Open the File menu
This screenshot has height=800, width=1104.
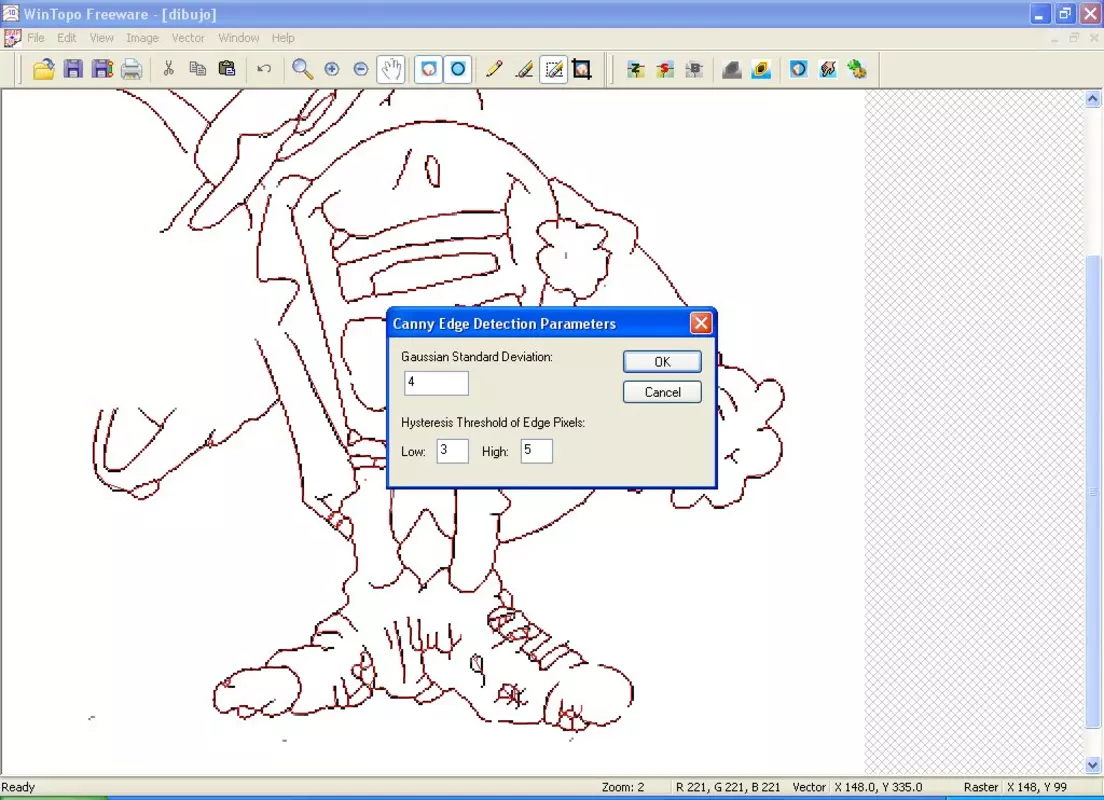pos(36,38)
